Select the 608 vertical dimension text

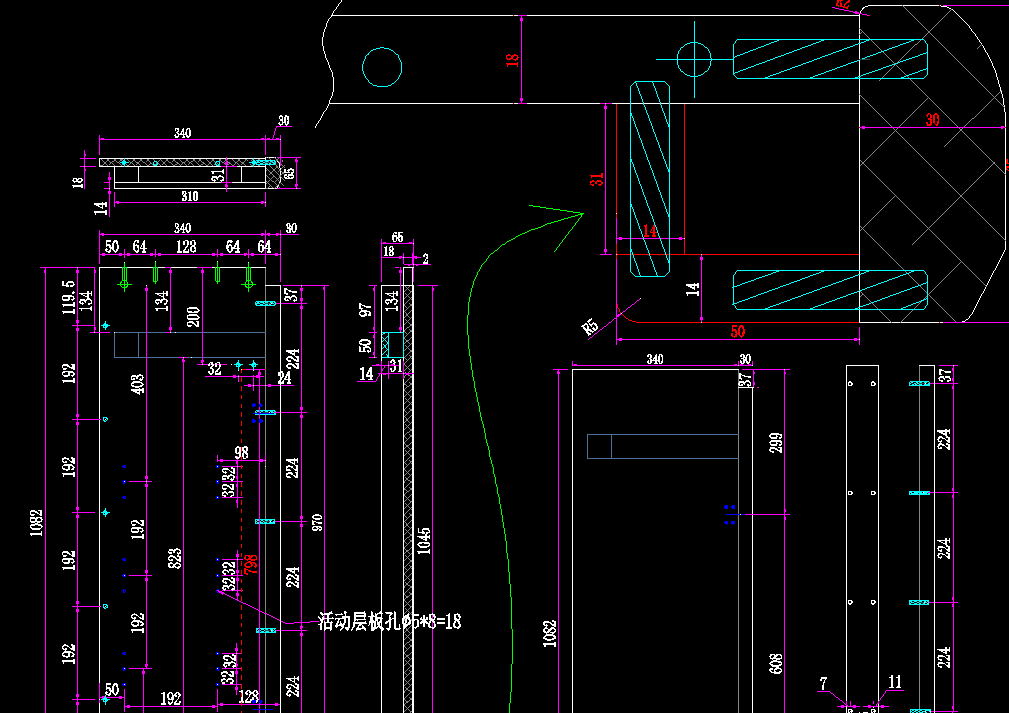pos(776,663)
